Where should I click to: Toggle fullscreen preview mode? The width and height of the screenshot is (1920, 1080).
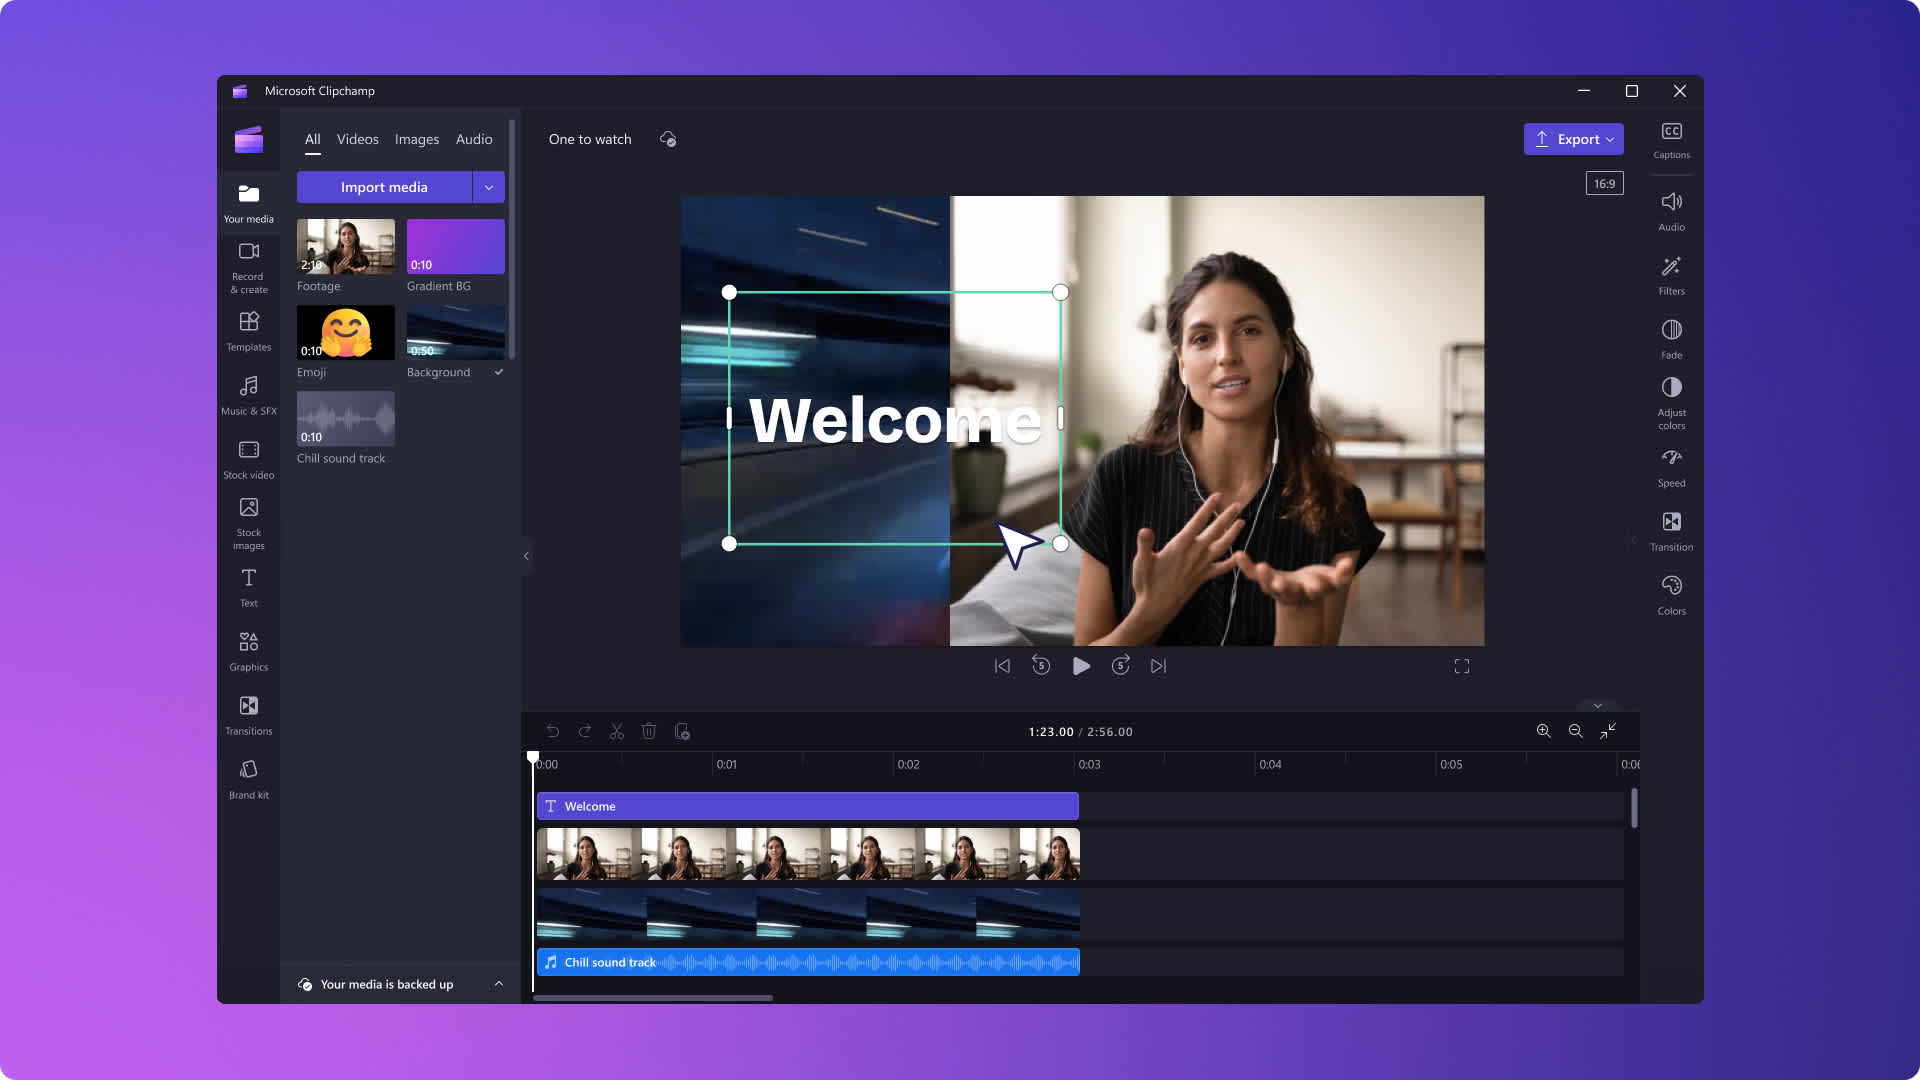point(1461,666)
